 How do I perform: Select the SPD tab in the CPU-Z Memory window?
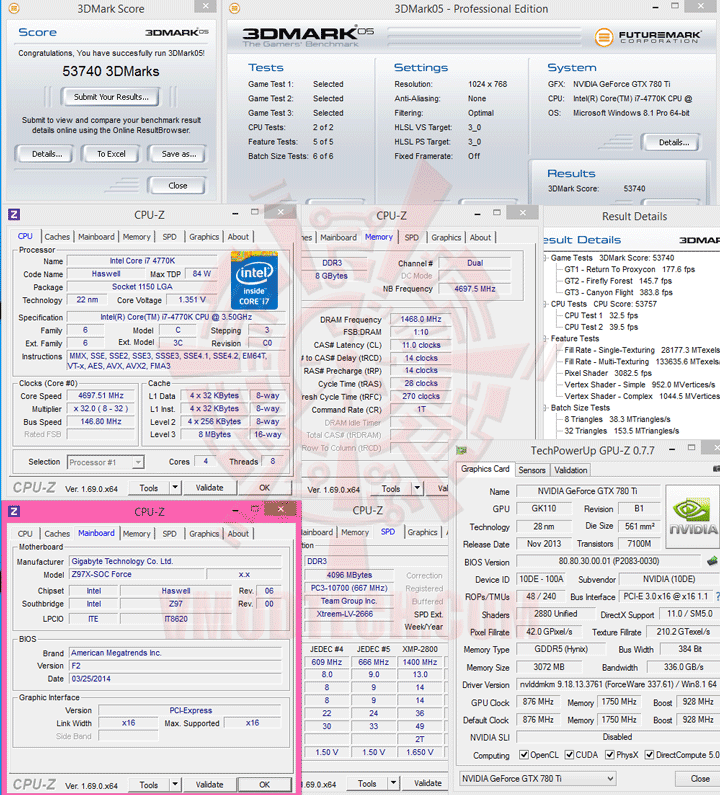pos(412,237)
